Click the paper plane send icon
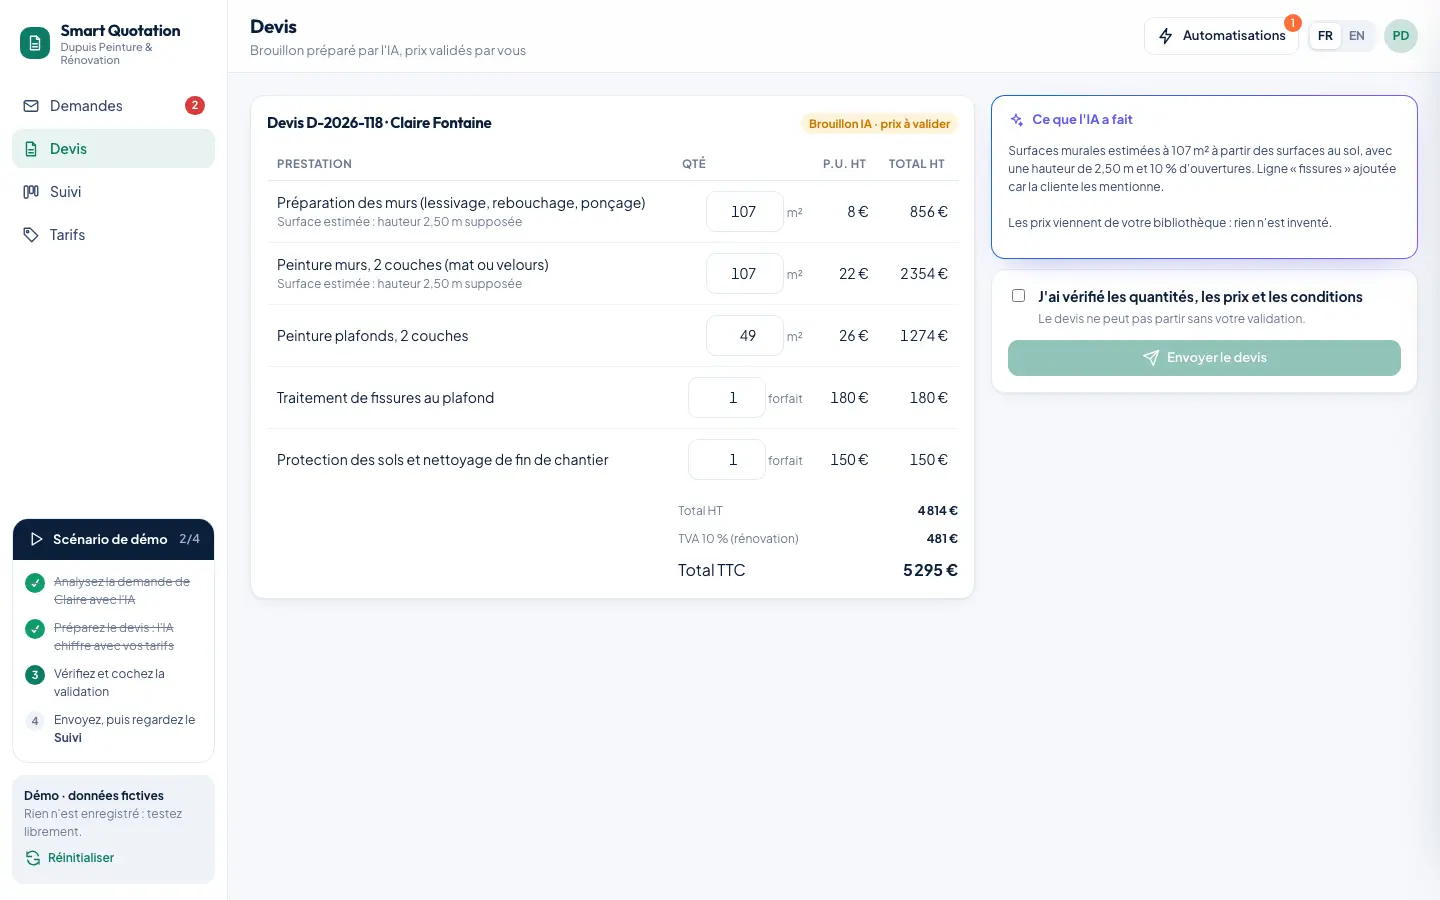The image size is (1440, 900). pyautogui.click(x=1151, y=358)
